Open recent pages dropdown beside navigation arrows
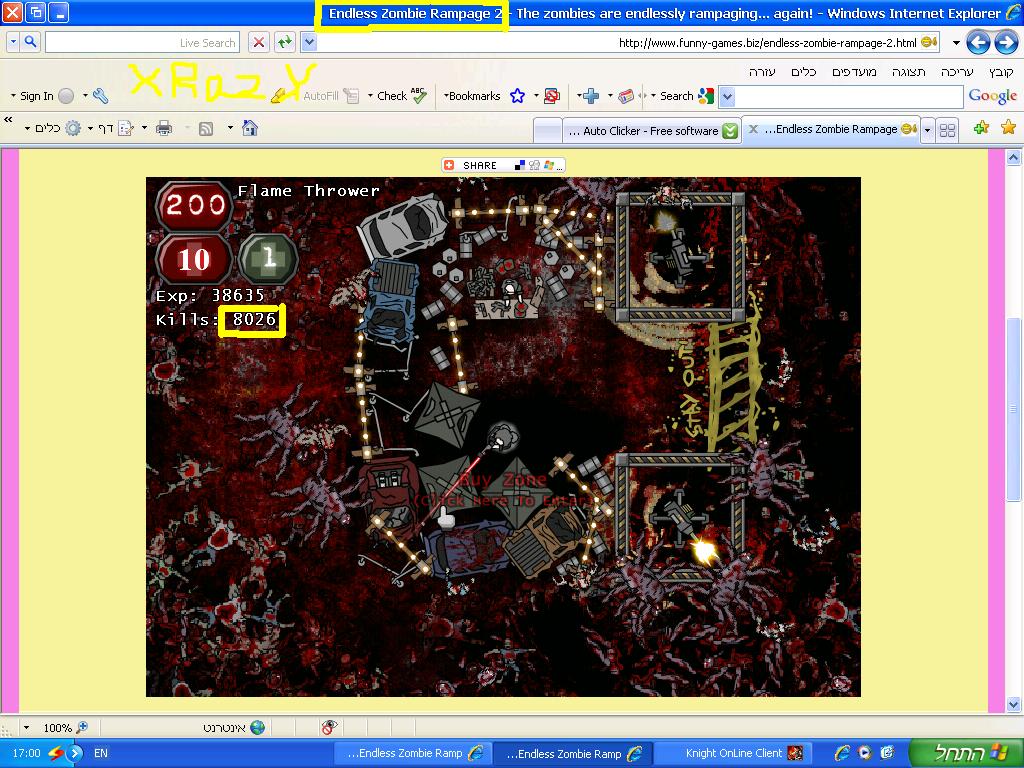 [x=955, y=43]
